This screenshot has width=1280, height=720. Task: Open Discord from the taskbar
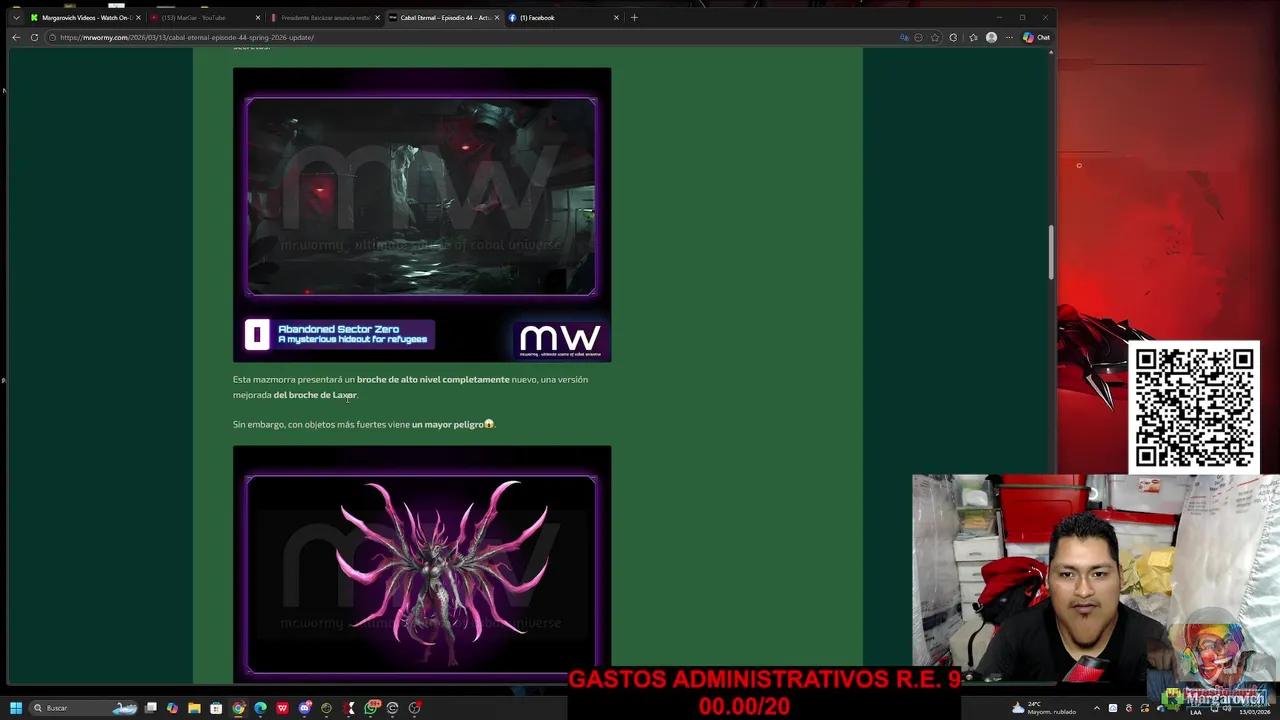(x=305, y=708)
